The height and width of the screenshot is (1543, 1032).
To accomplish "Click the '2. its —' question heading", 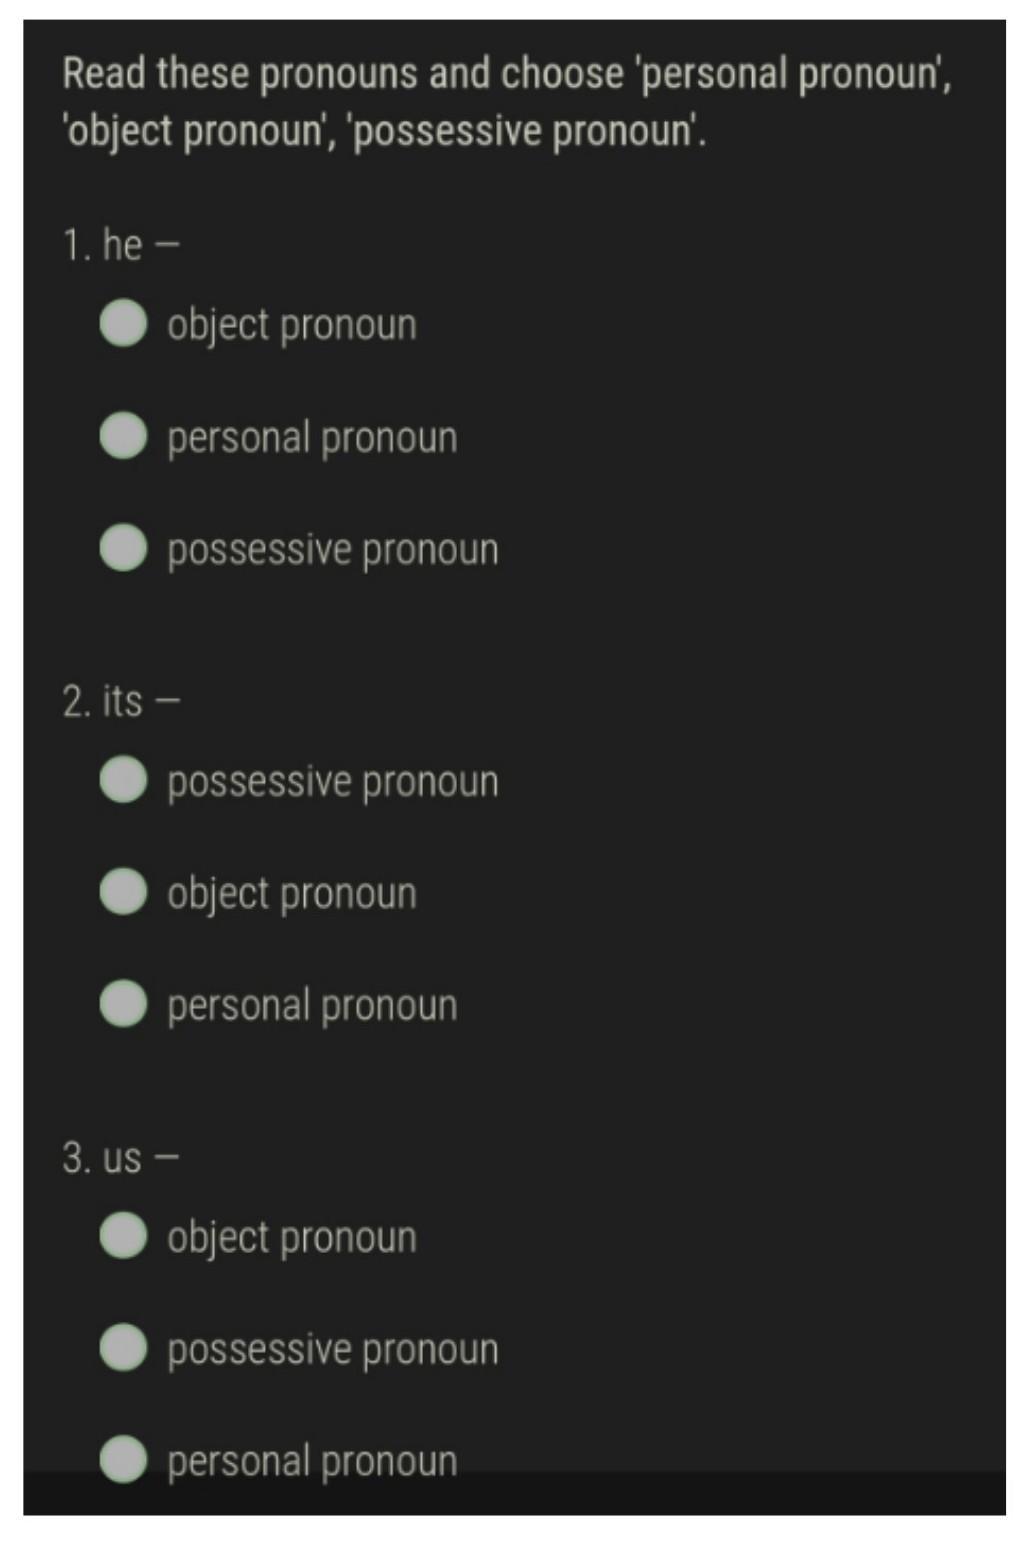I will click(x=121, y=701).
